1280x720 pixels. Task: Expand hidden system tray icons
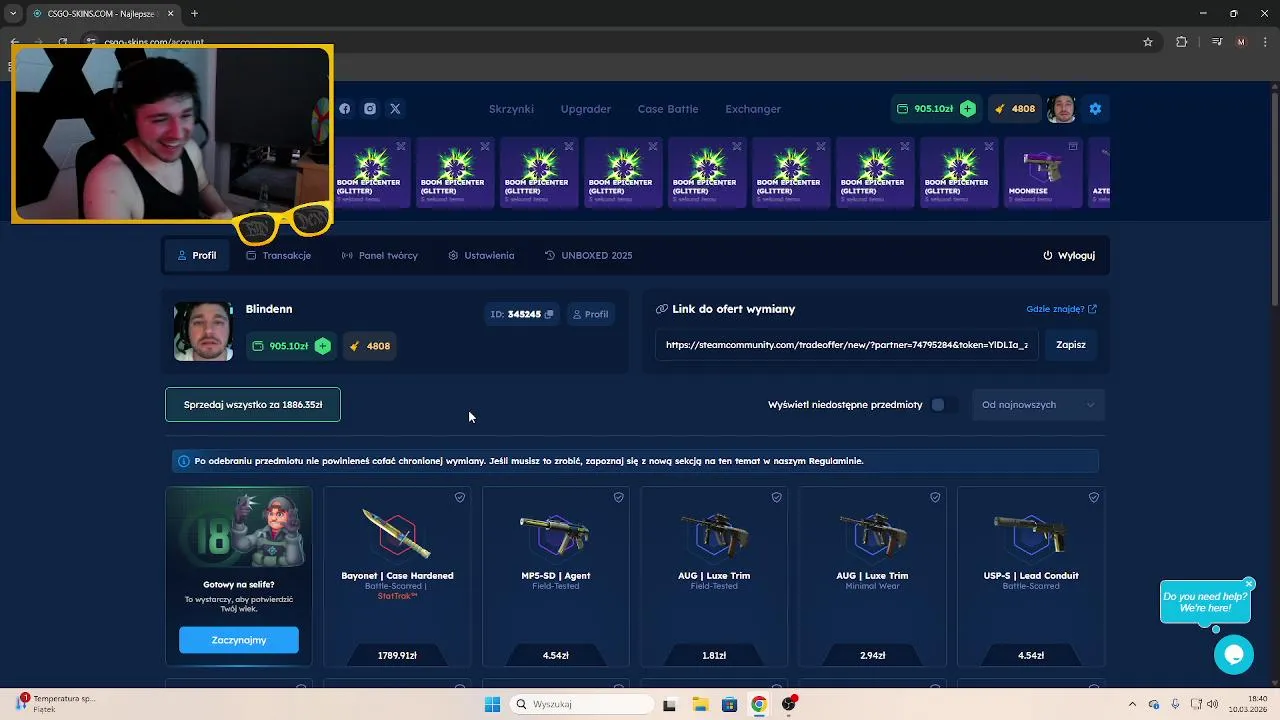click(x=1132, y=704)
